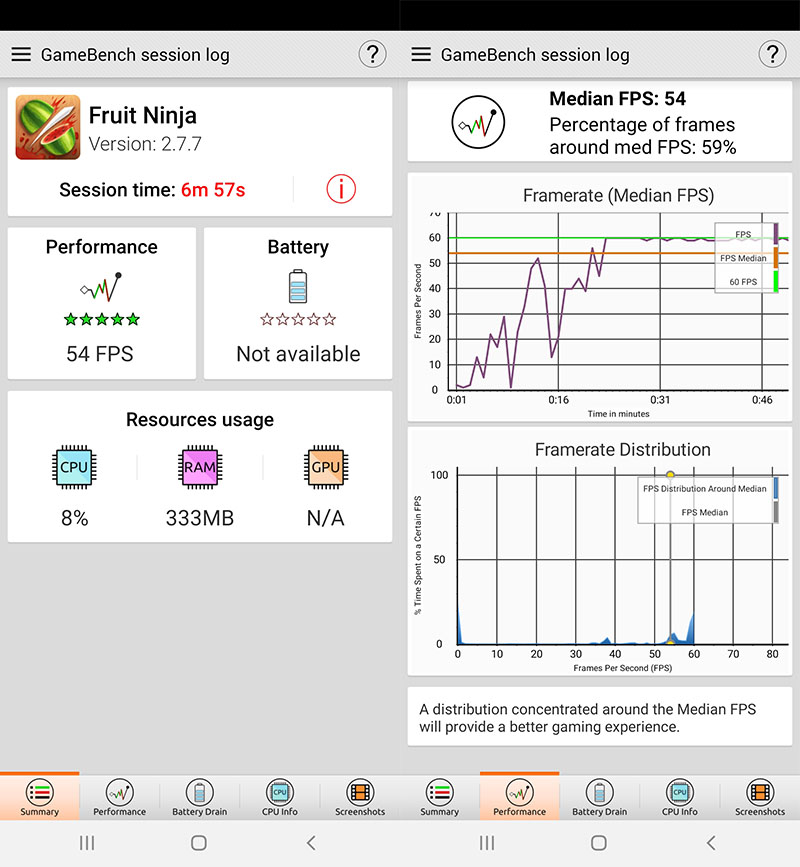Tap the GPU chip icon
This screenshot has width=800, height=867.
tap(326, 467)
